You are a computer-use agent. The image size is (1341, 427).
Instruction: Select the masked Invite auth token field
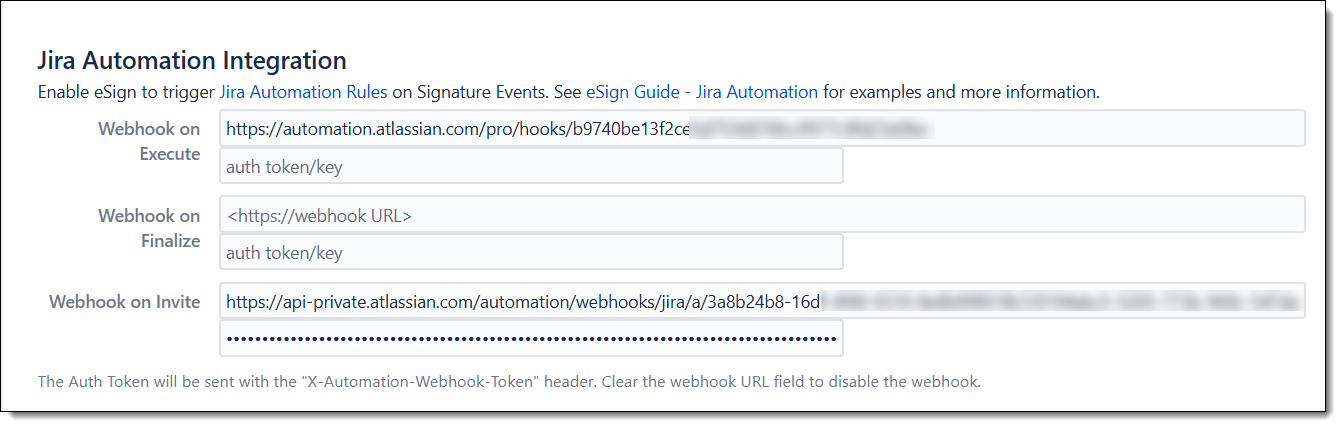tap(530, 338)
